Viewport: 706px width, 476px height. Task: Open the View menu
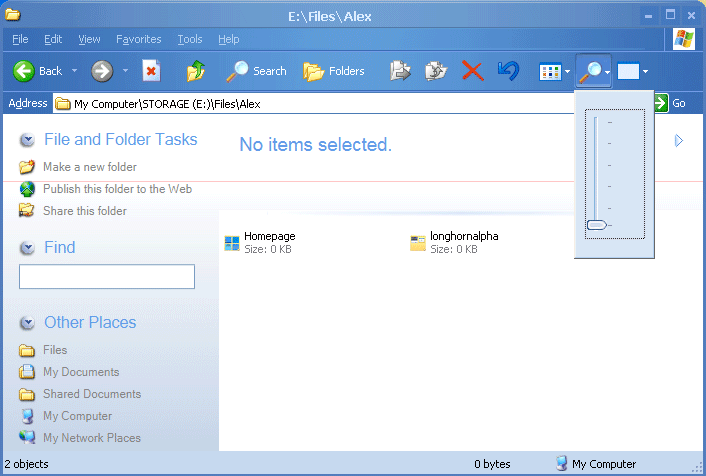89,40
